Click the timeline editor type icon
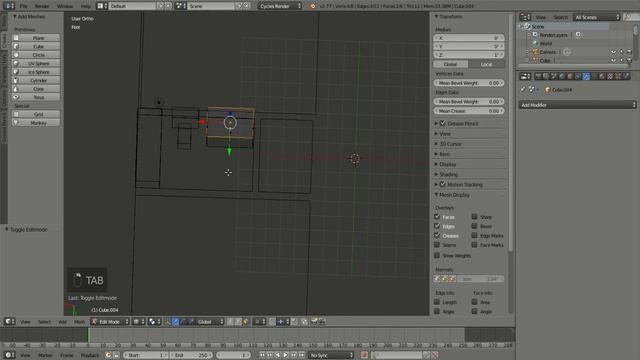640x360 pixels. (x=10, y=355)
